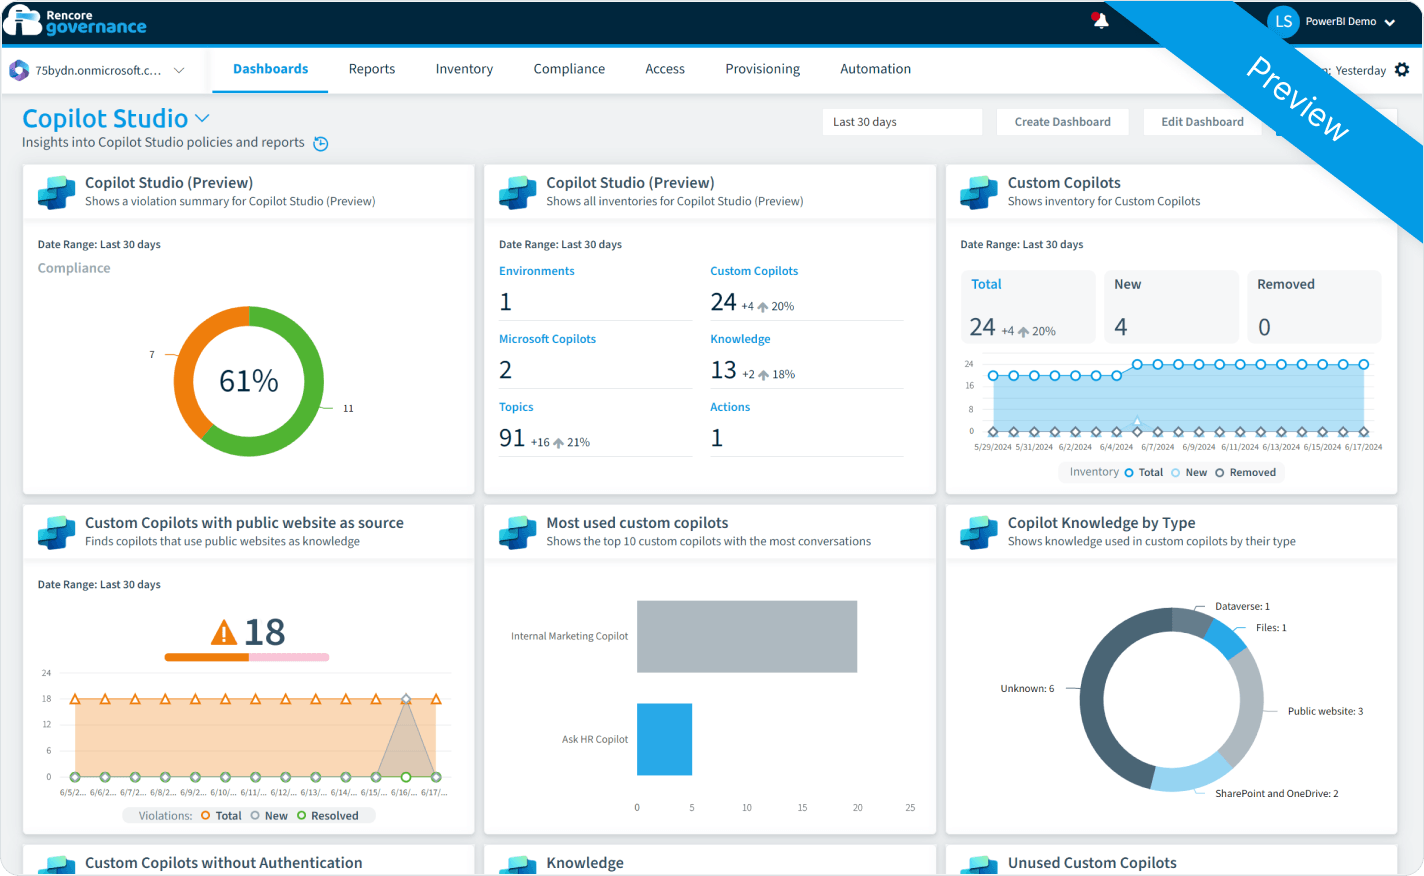Open the Environments link
The image size is (1424, 876).
pos(536,271)
